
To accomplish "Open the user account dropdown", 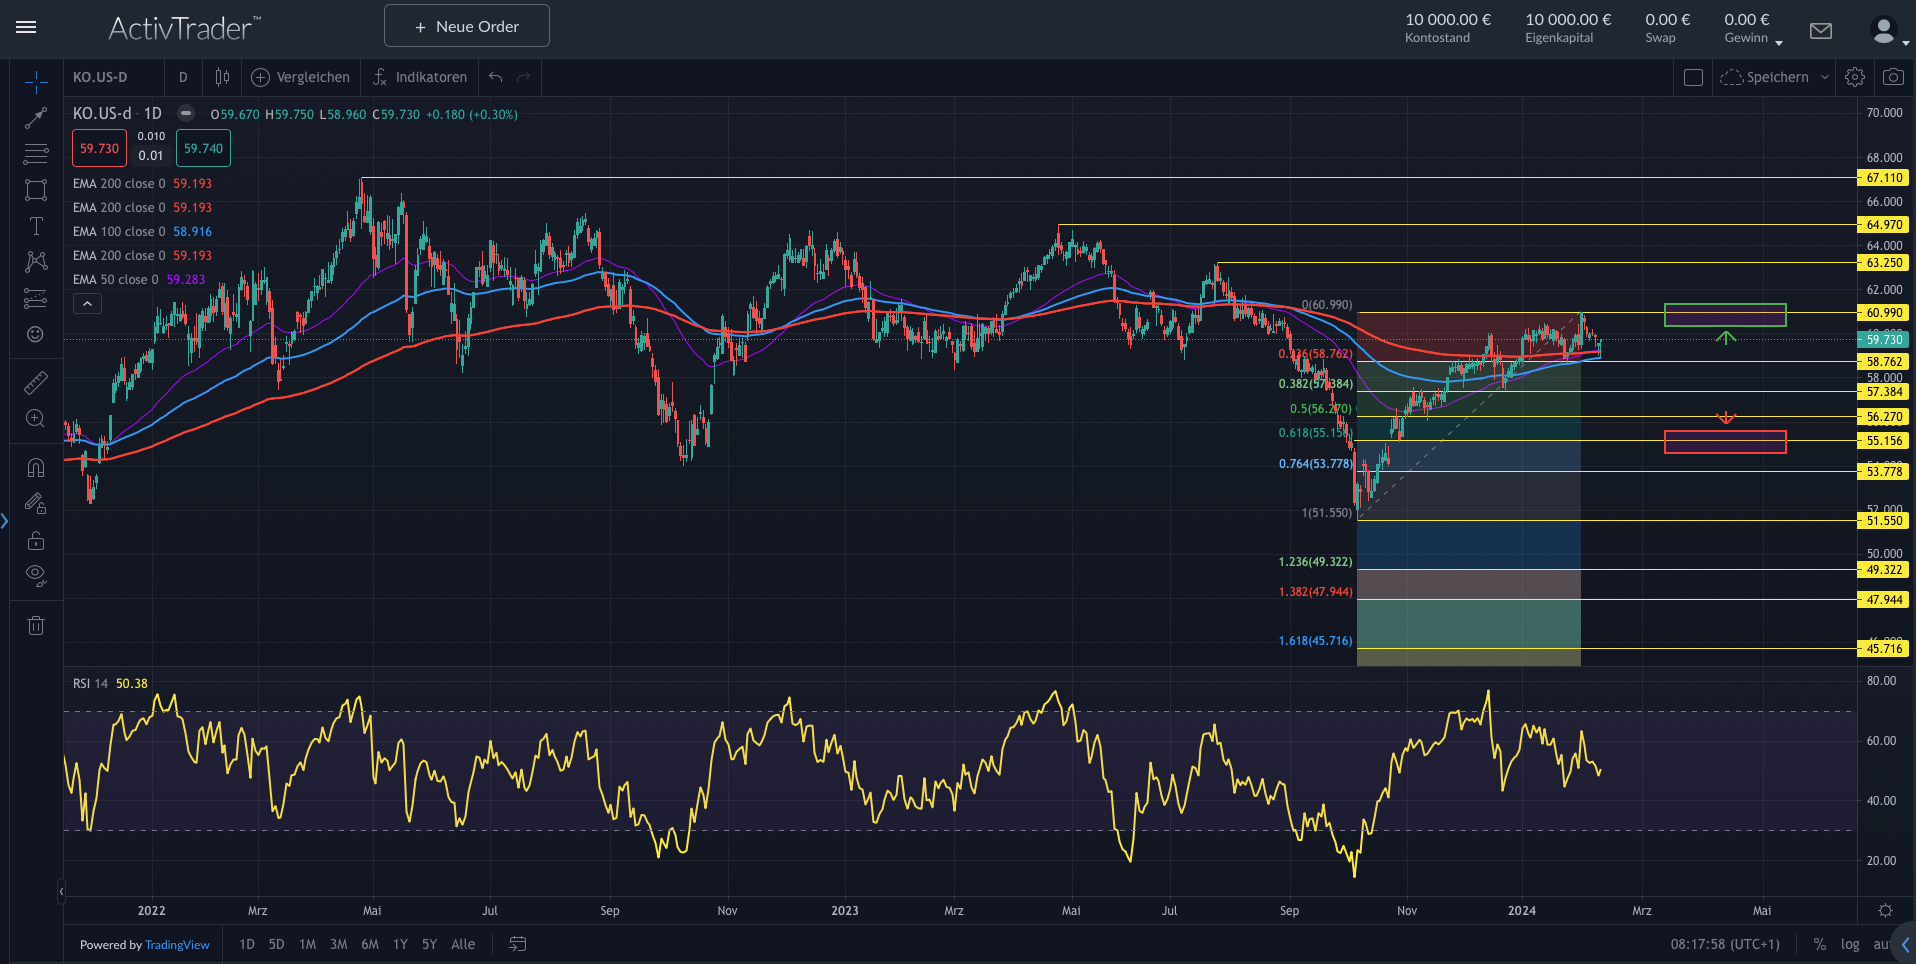I will (x=1888, y=31).
